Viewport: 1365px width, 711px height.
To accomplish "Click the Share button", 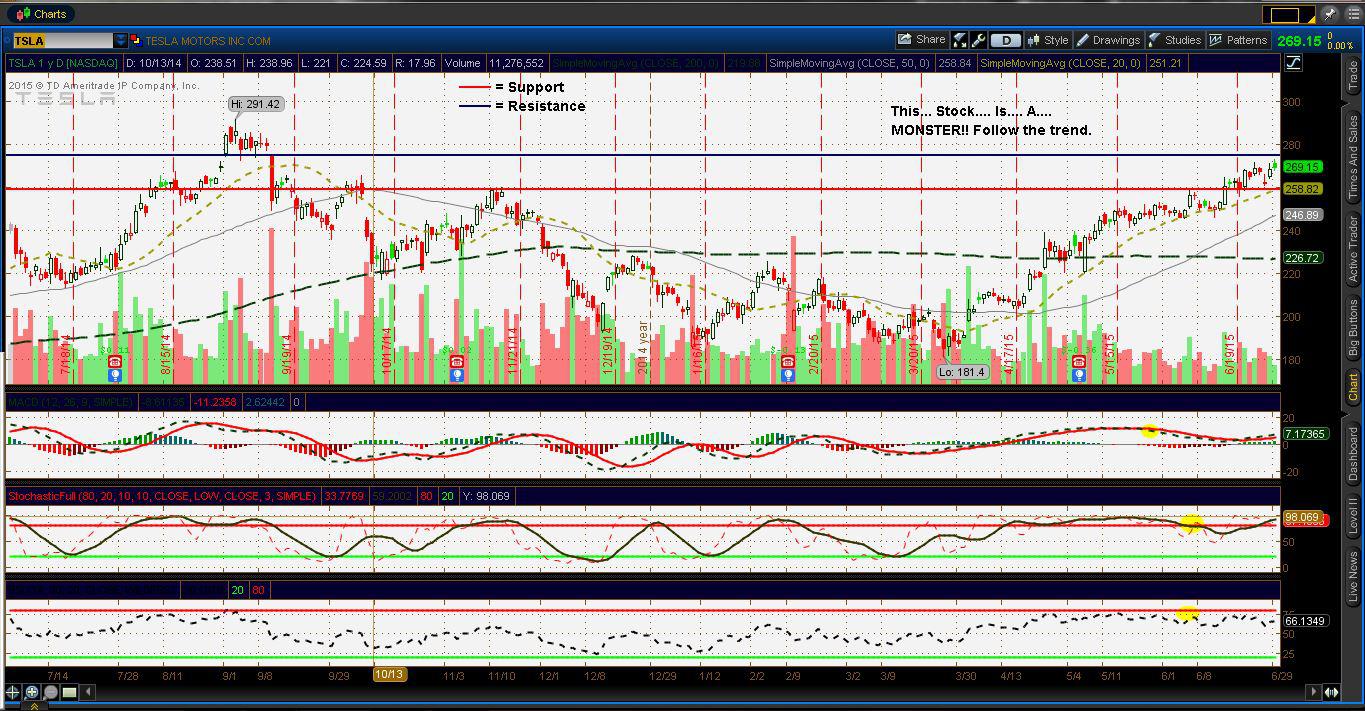I will 921,40.
